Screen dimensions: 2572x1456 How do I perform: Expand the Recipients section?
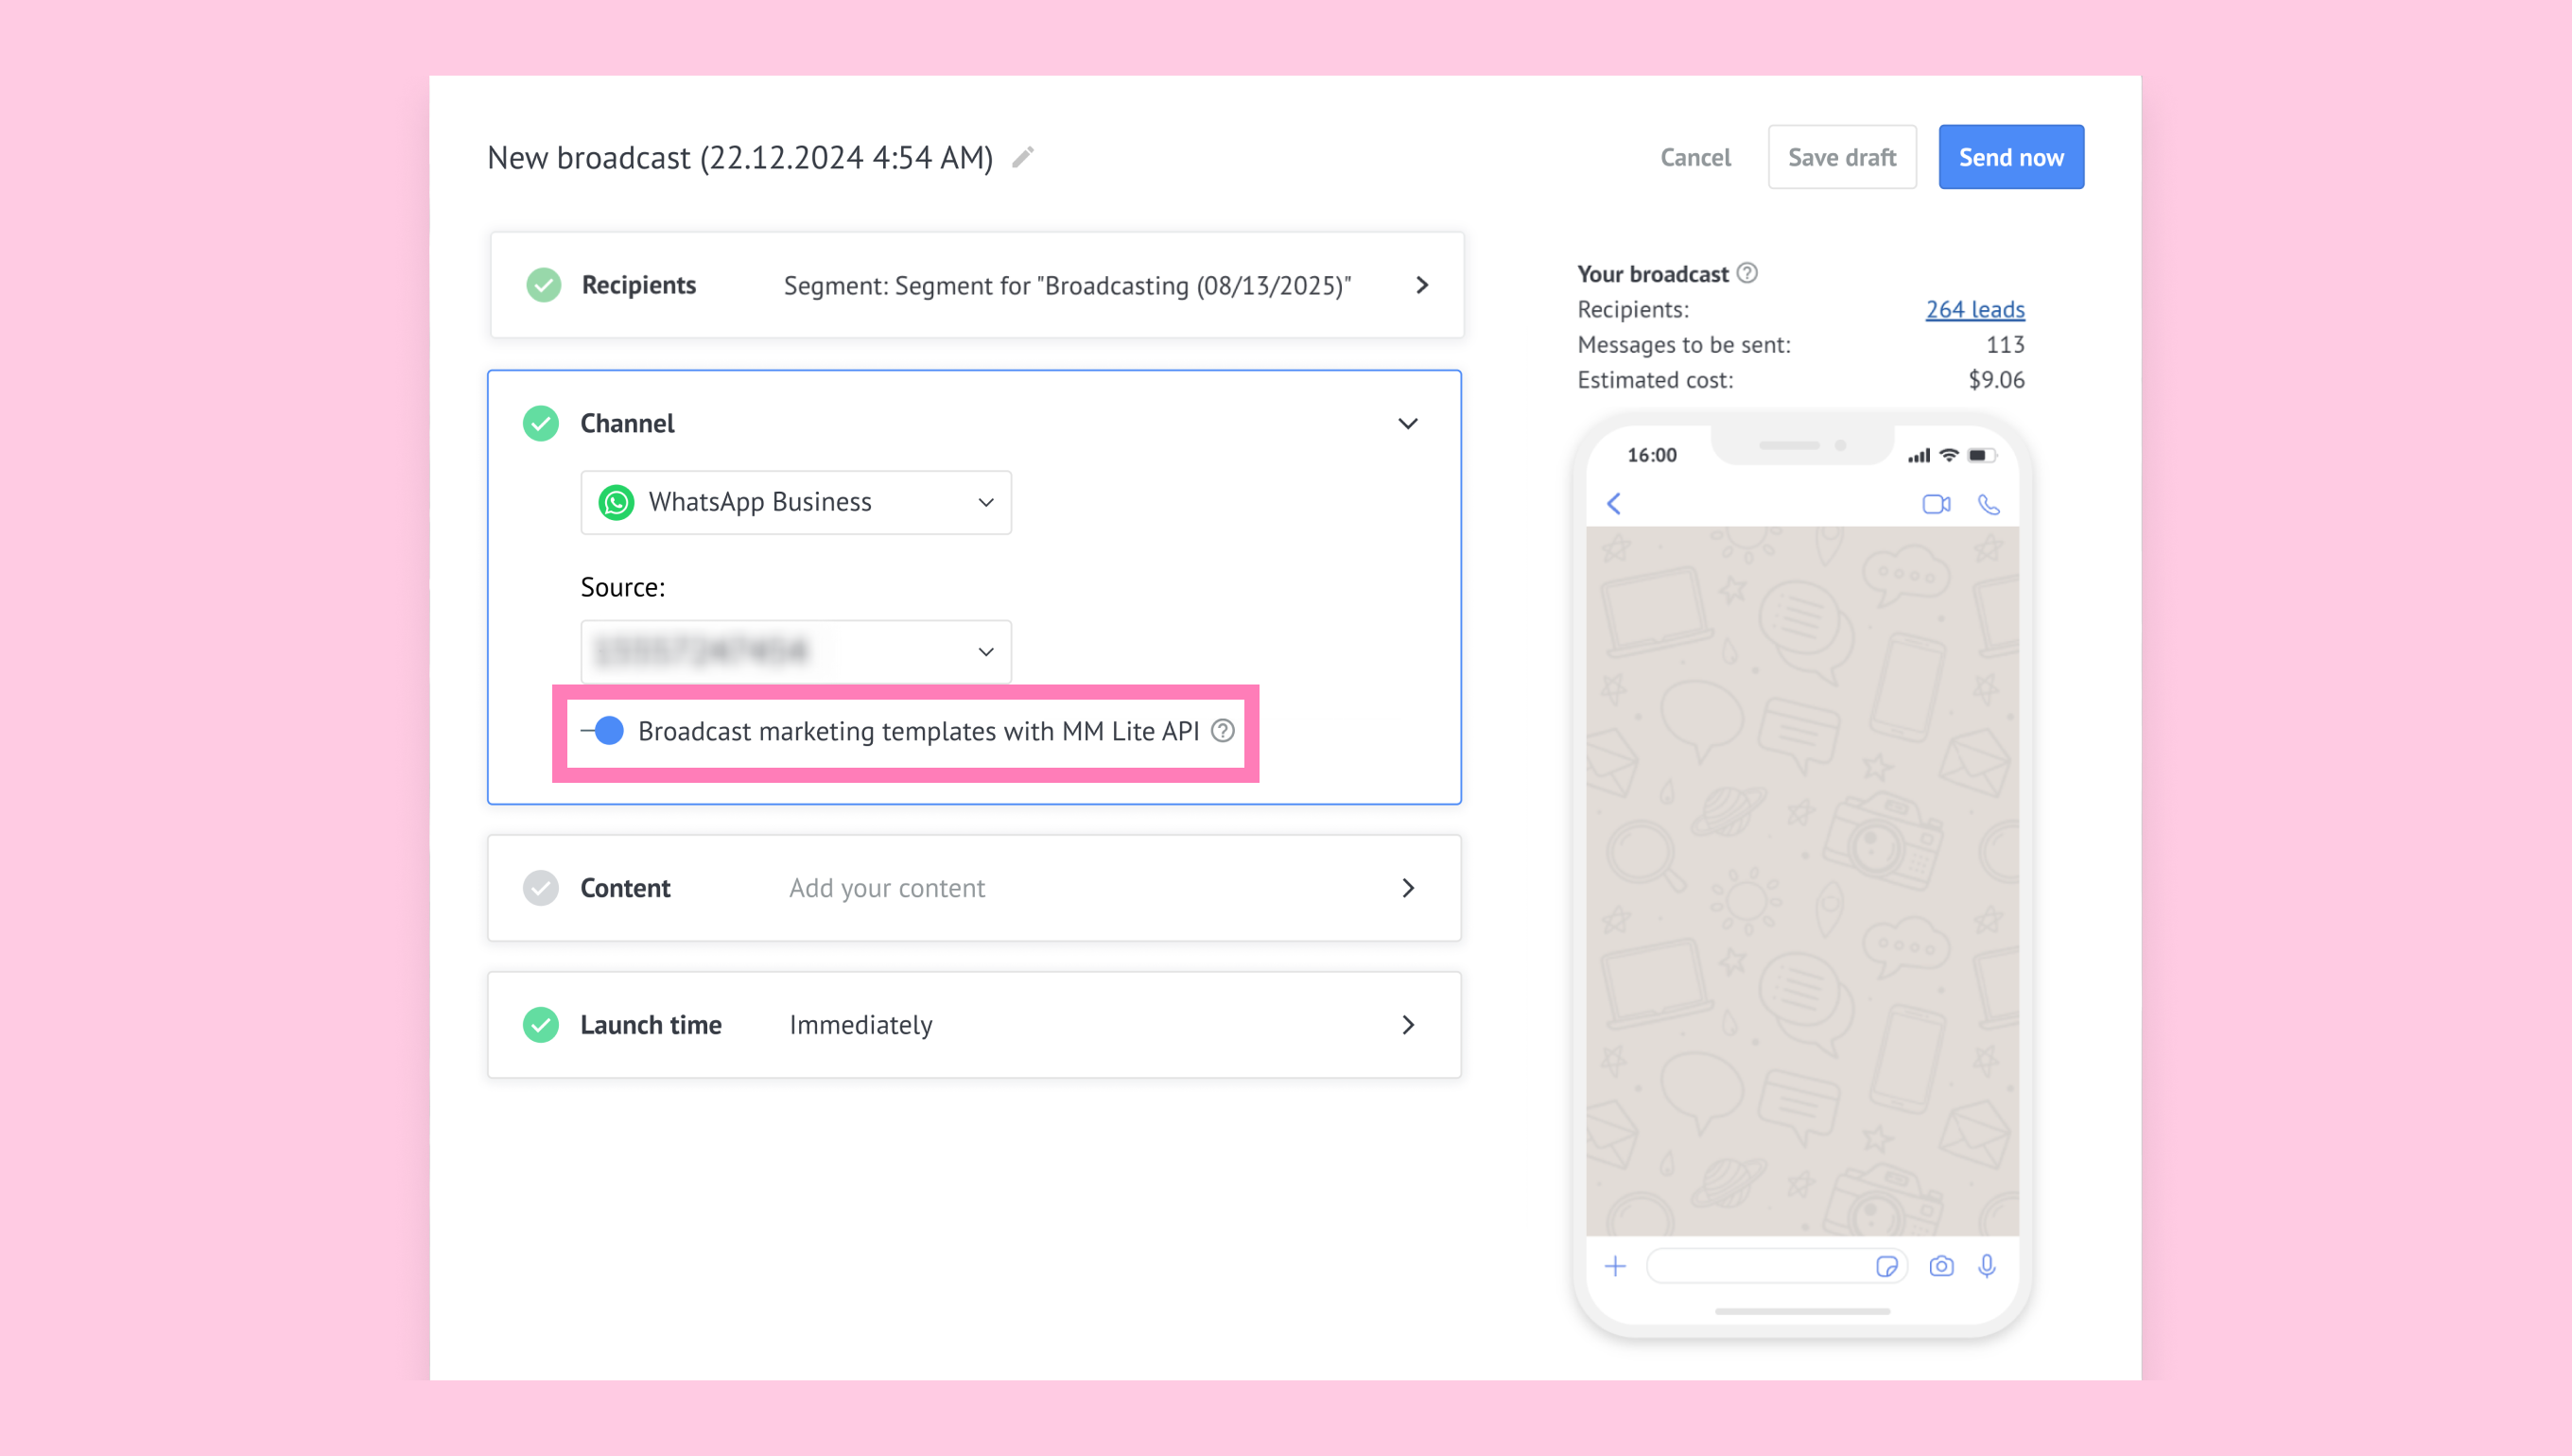click(x=1421, y=286)
